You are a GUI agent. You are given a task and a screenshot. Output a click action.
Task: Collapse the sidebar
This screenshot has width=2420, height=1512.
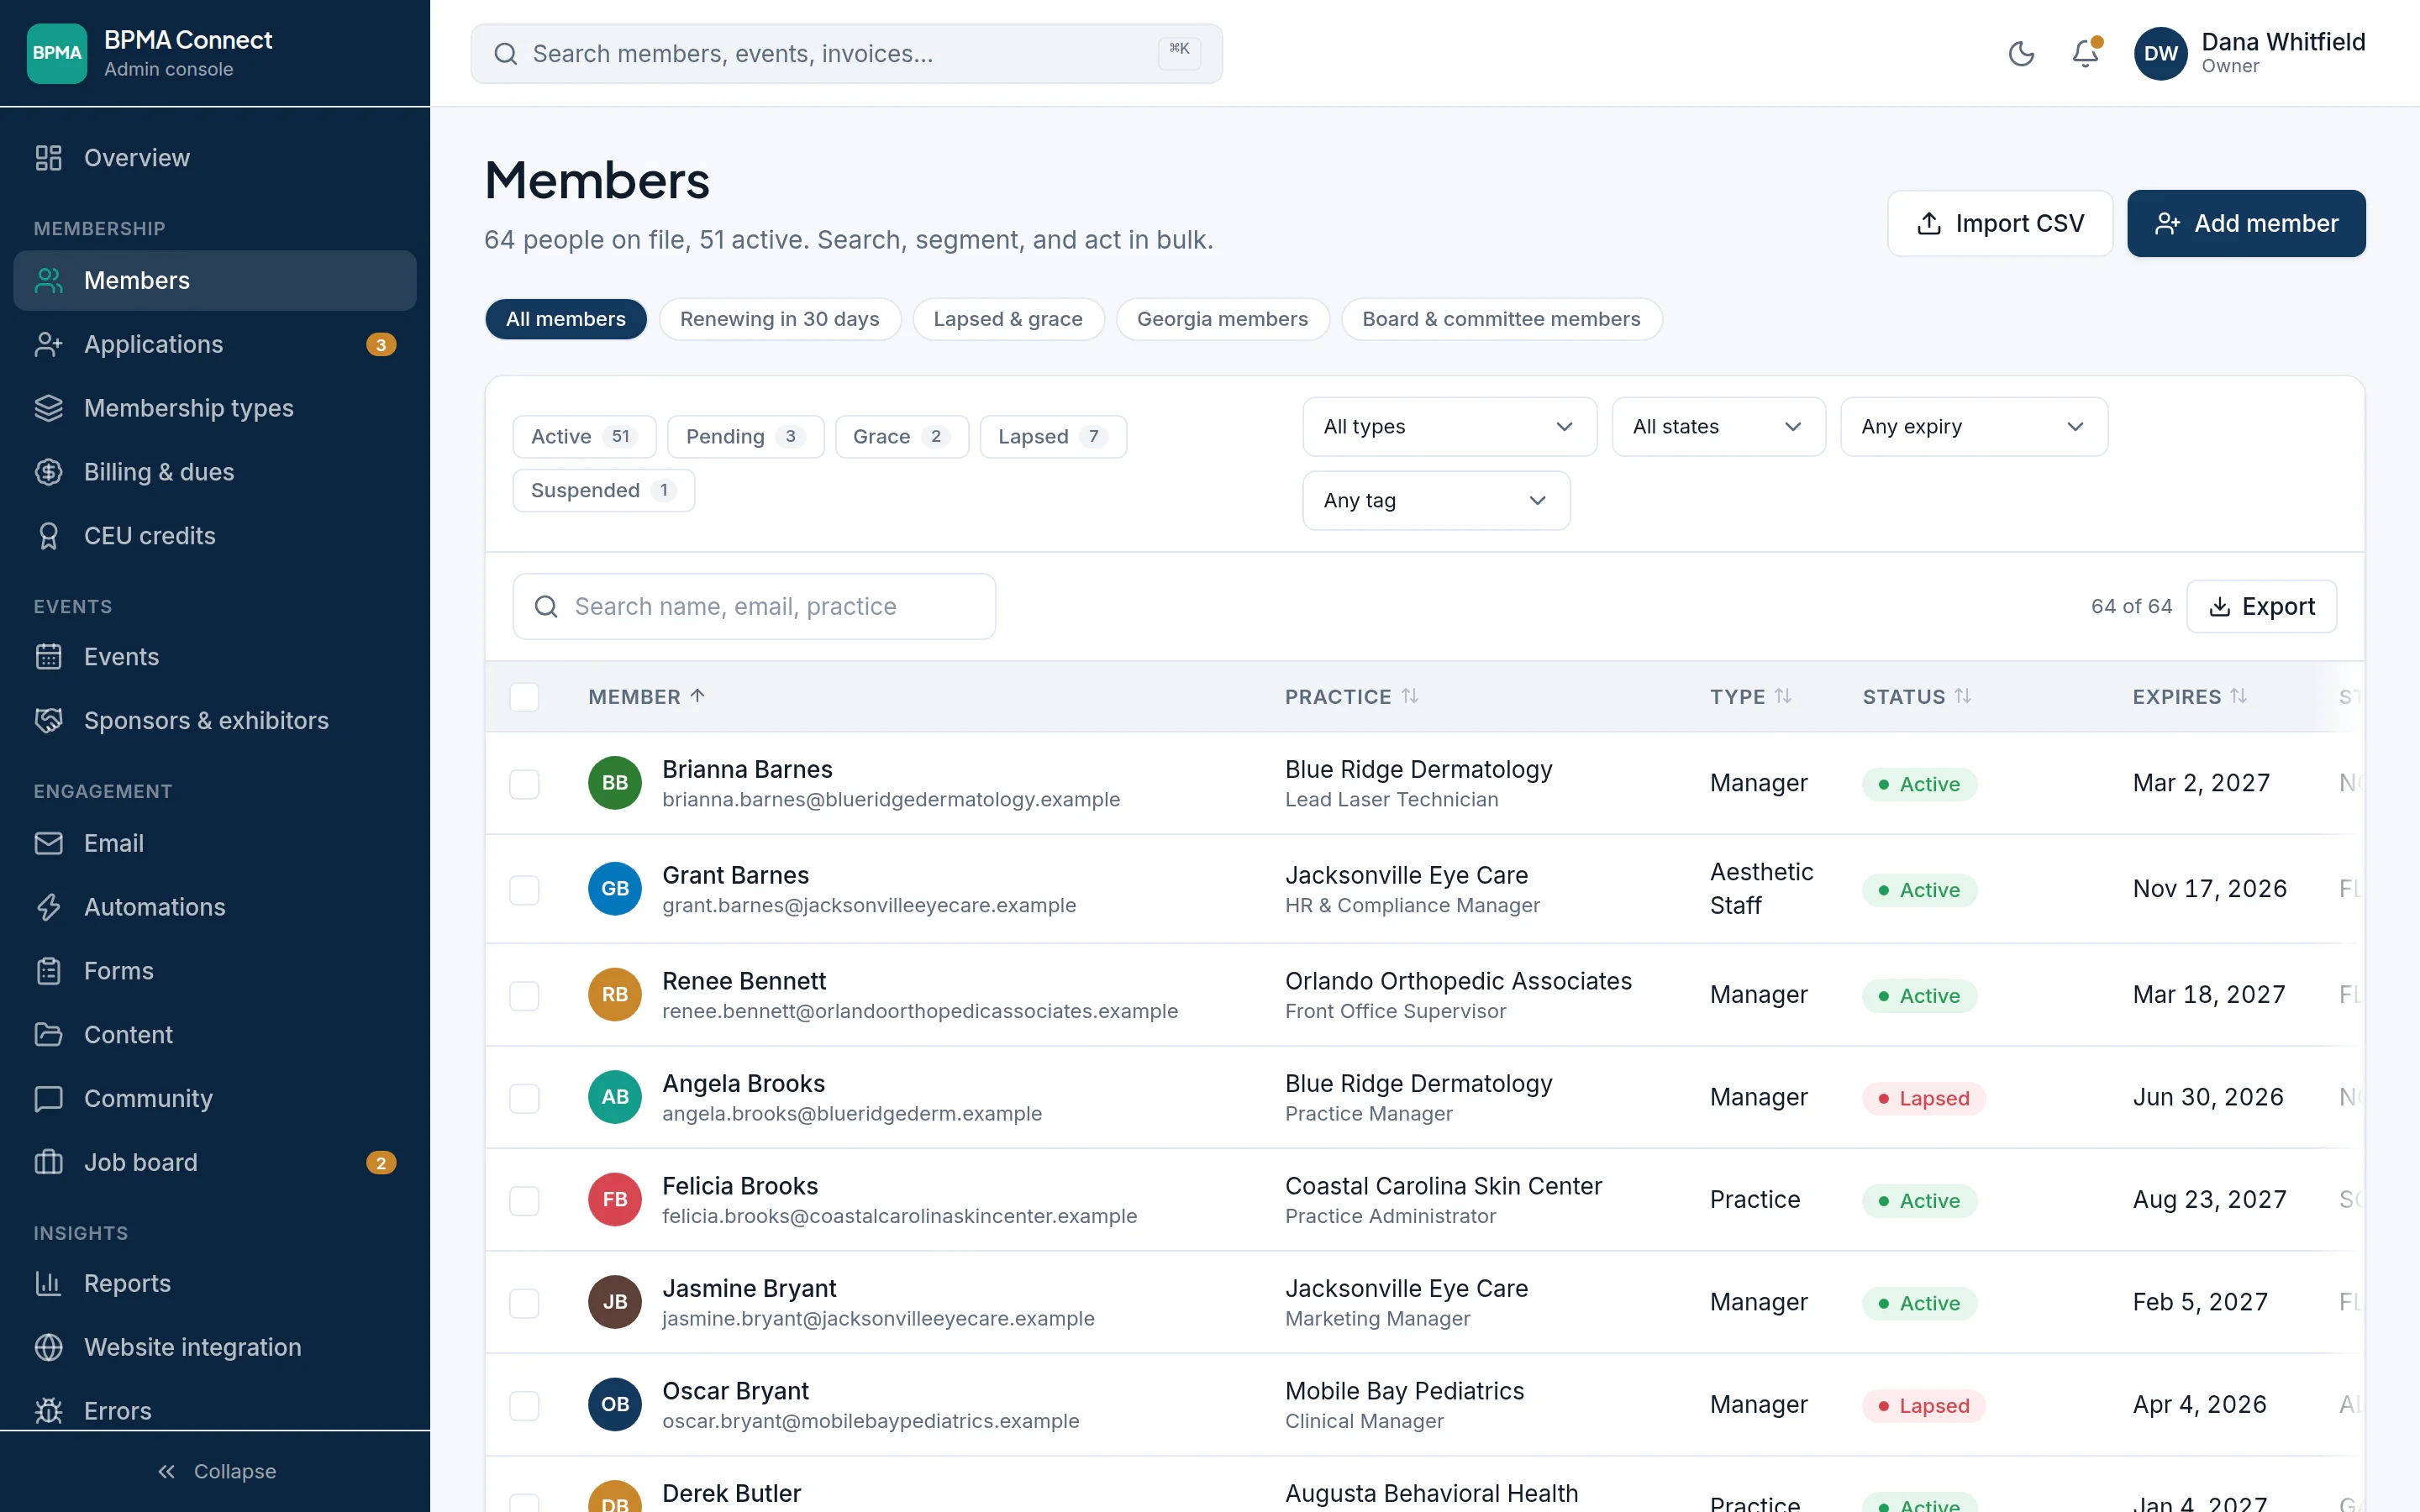[215, 1471]
